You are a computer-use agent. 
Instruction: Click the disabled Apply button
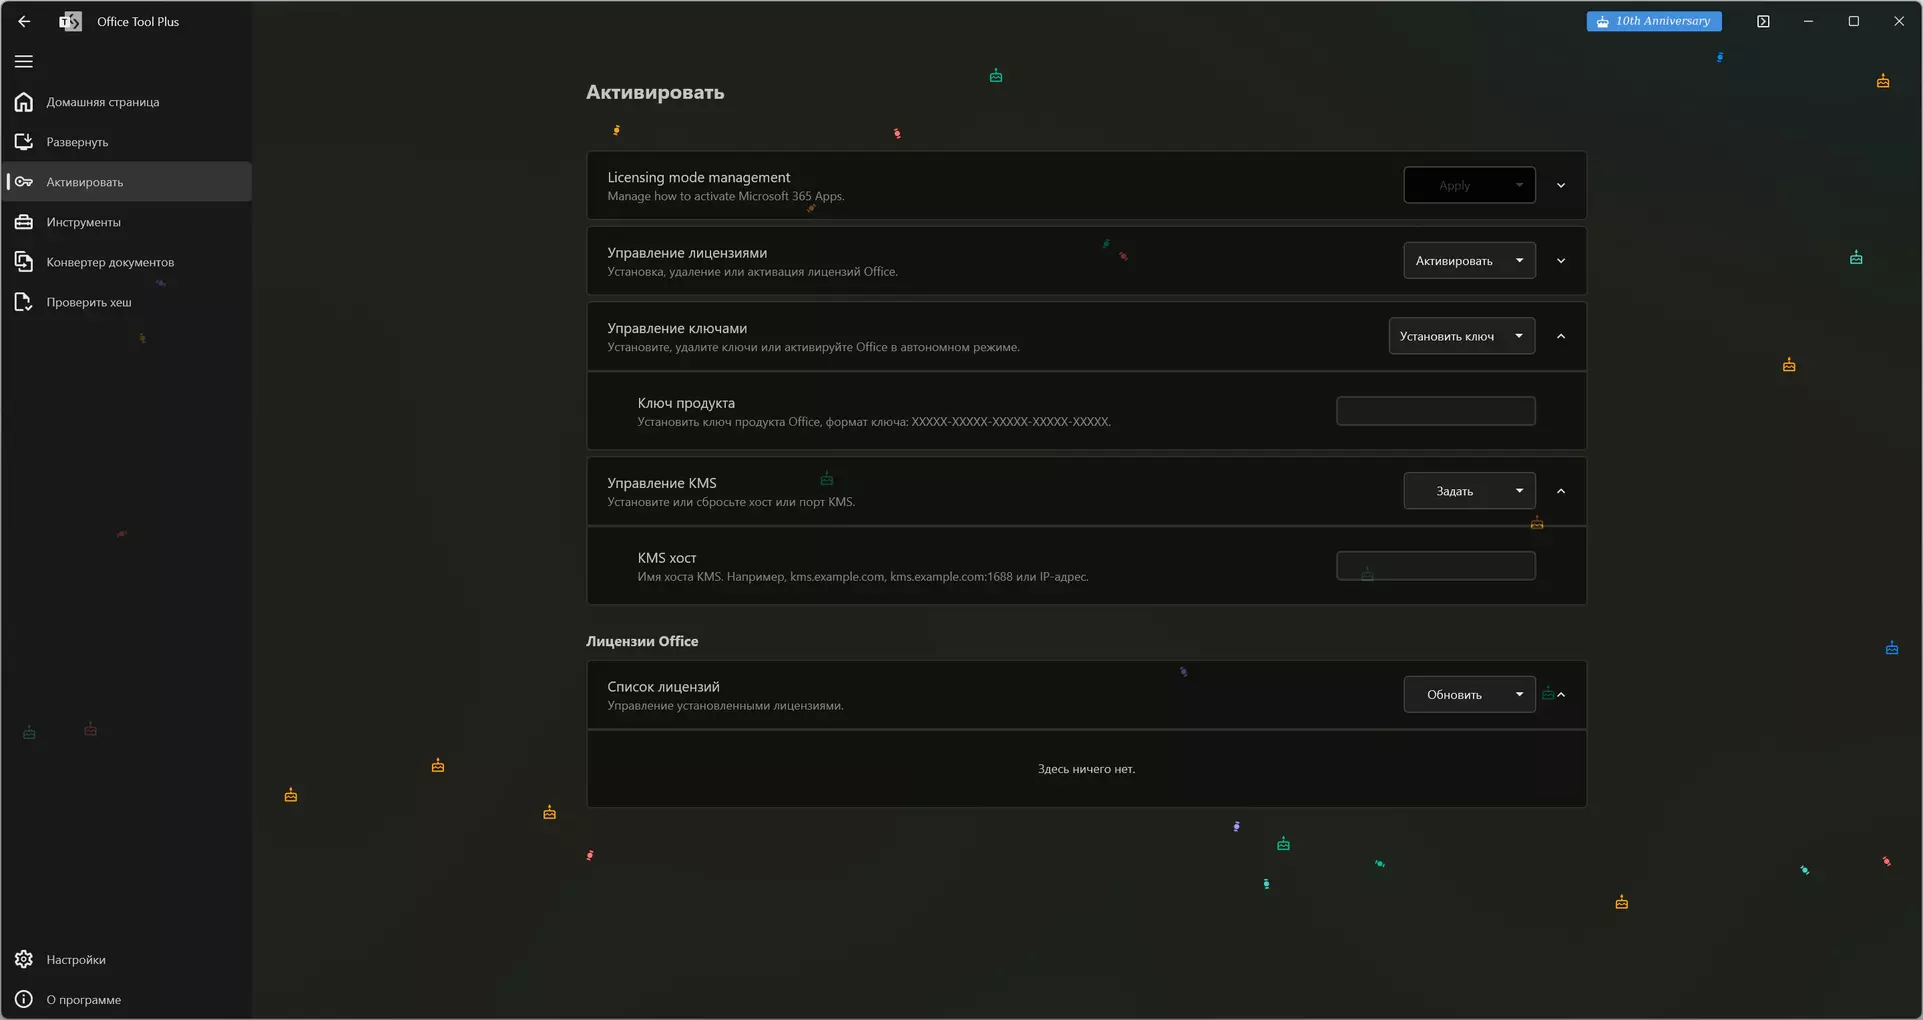[x=1454, y=185]
